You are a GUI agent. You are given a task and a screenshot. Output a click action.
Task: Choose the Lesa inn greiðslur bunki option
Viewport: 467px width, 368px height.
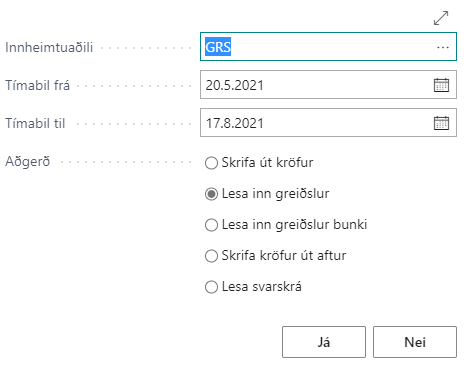click(x=211, y=225)
